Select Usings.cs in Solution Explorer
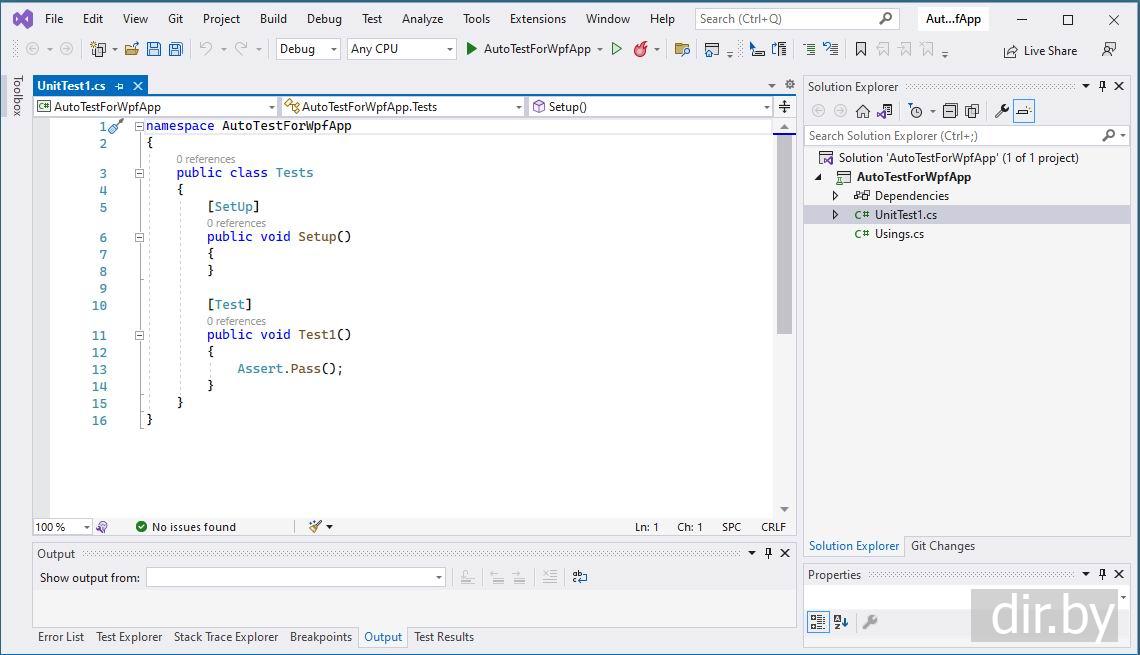The image size is (1140, 655). tap(899, 234)
